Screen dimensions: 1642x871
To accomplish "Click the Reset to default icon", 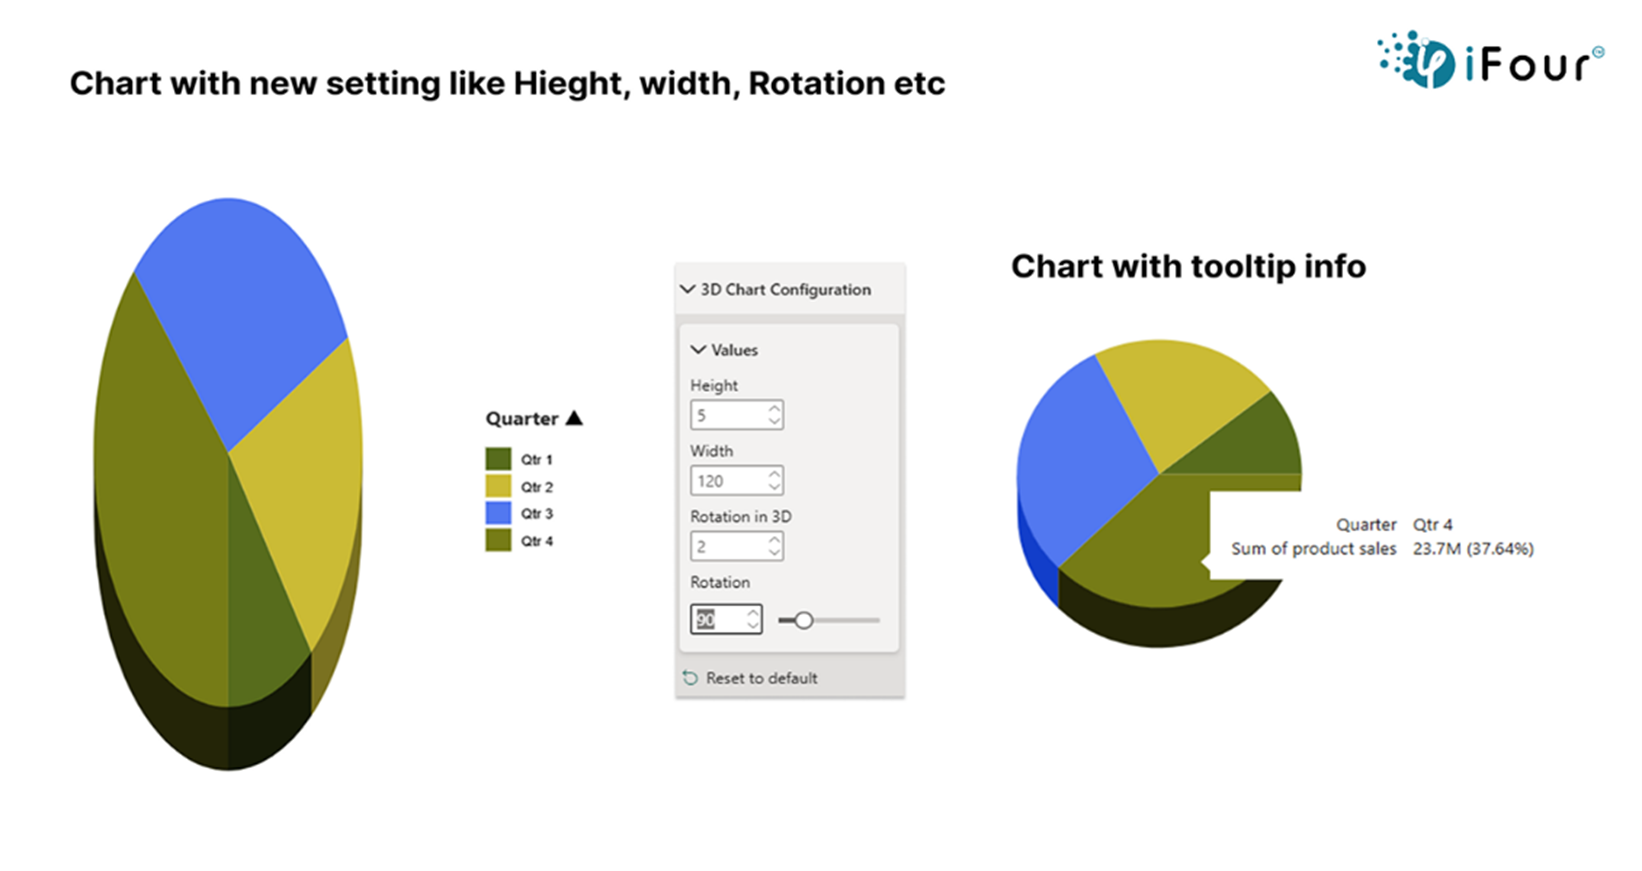I will click(690, 678).
